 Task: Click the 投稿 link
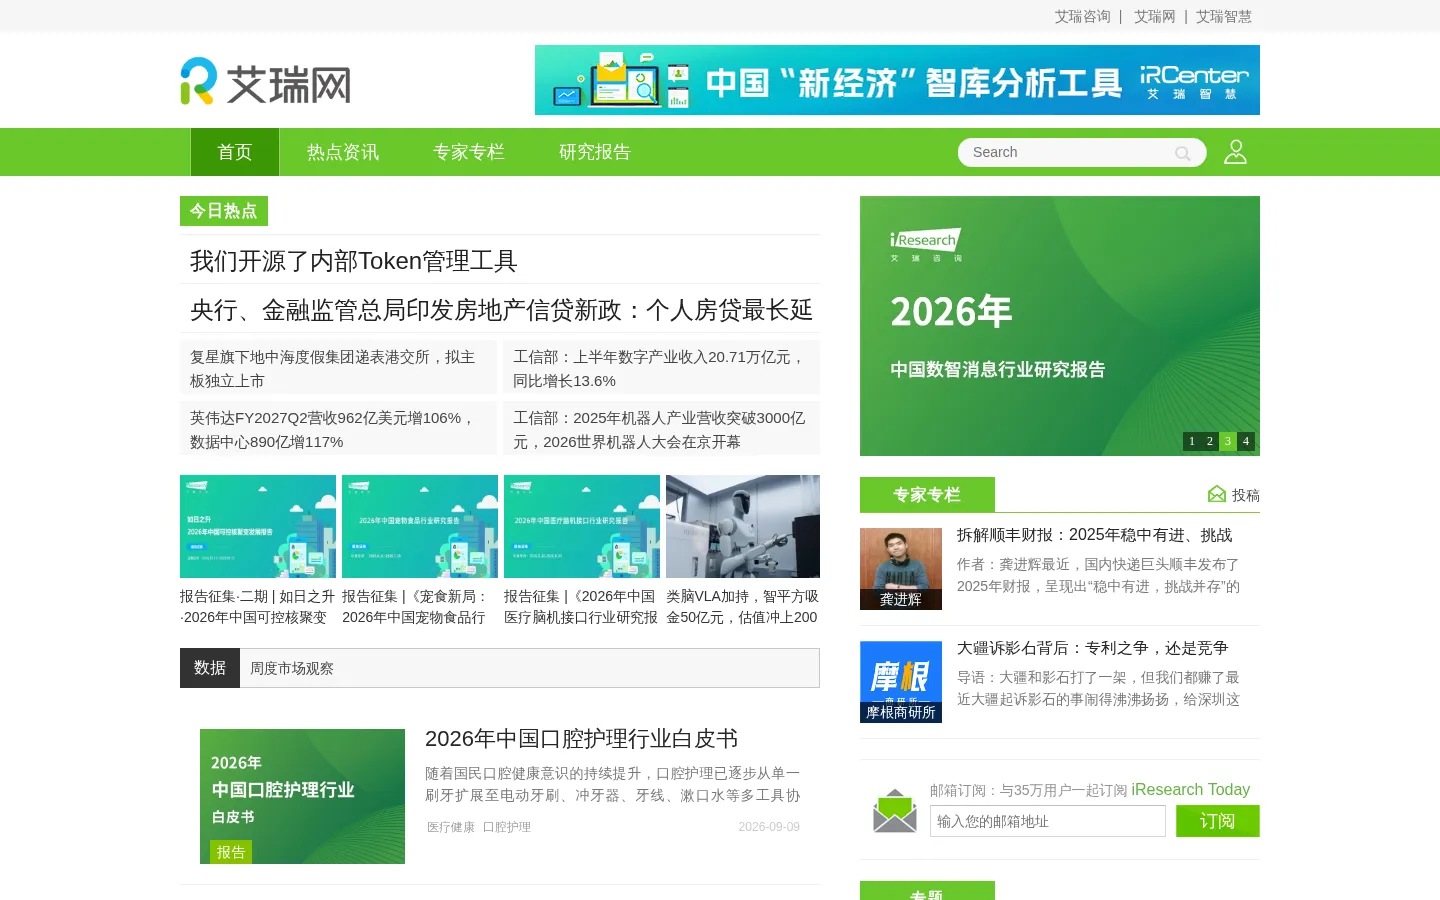(1246, 495)
